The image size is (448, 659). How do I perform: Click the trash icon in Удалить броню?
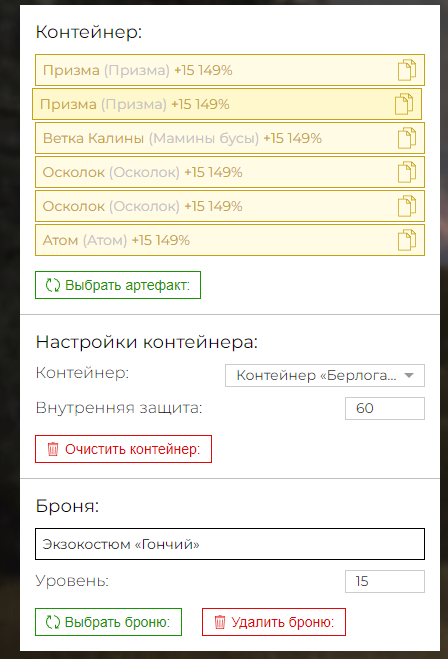tap(220, 622)
